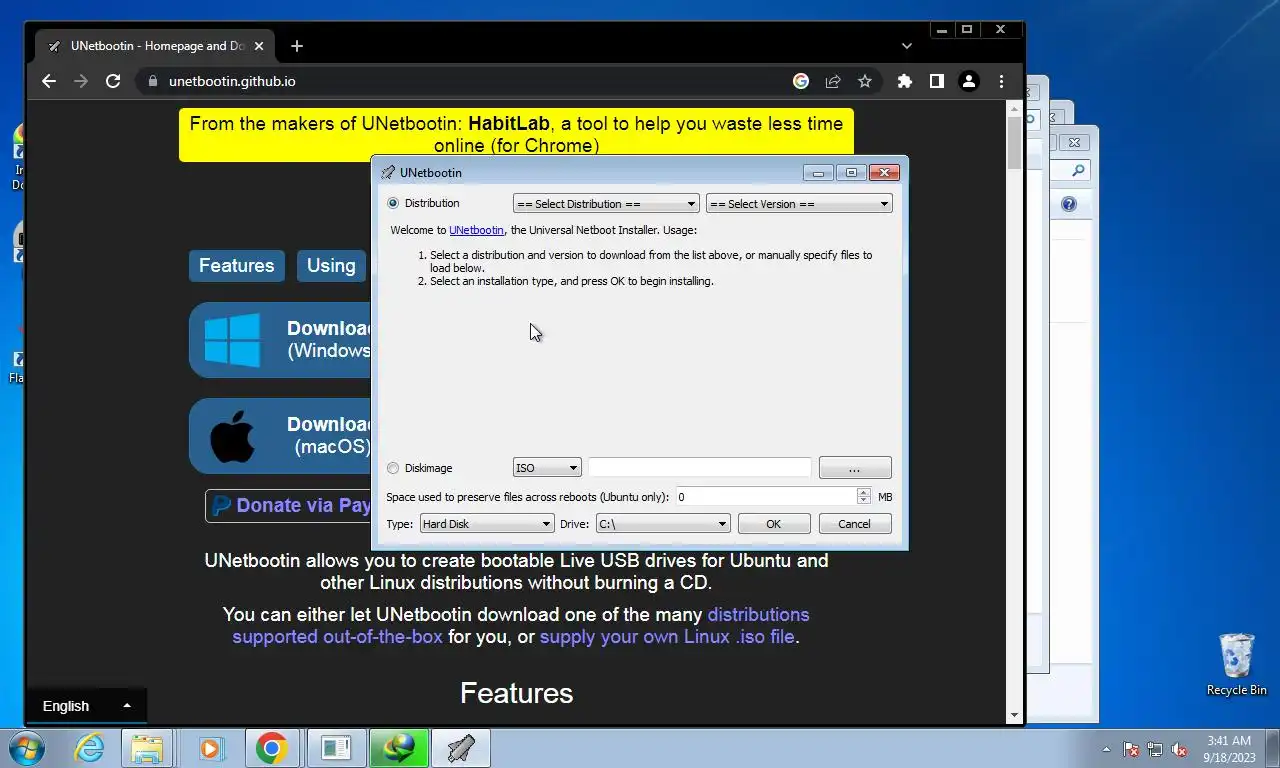This screenshot has width=1280, height=768.
Task: Click the taskbar clock showing 3:41 AM
Action: 1229,749
